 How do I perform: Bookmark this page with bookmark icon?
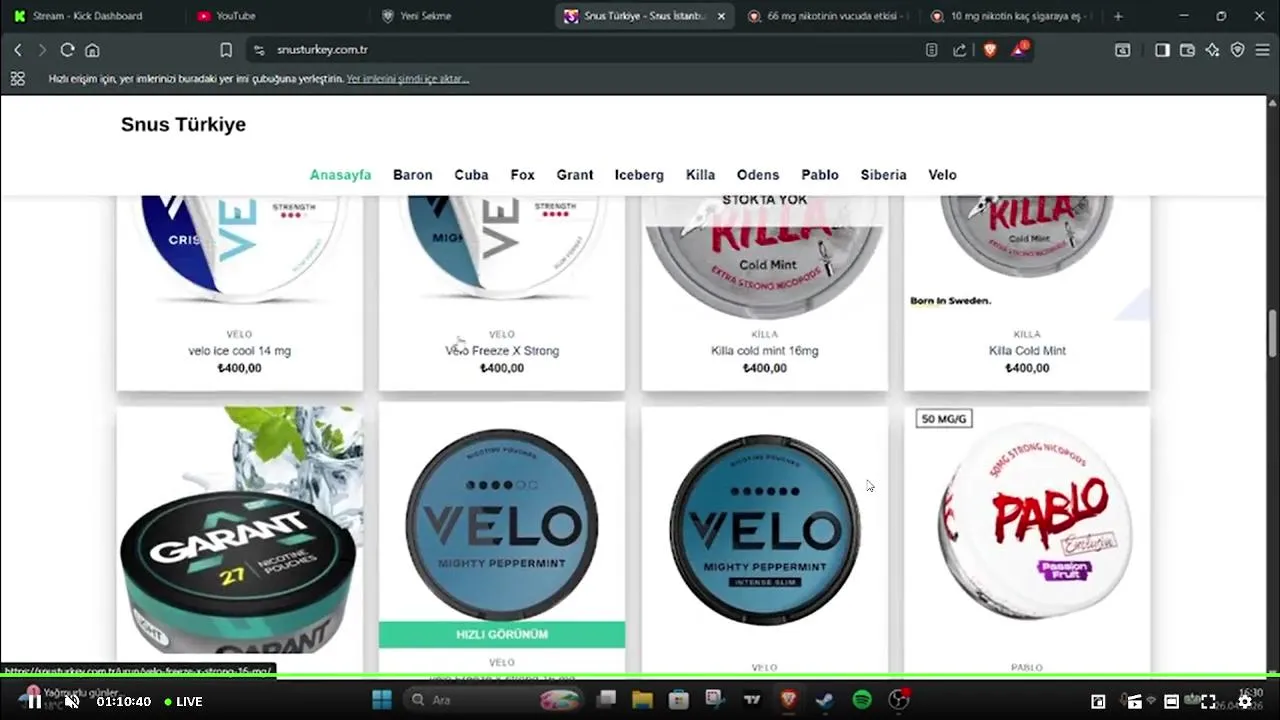(x=226, y=50)
